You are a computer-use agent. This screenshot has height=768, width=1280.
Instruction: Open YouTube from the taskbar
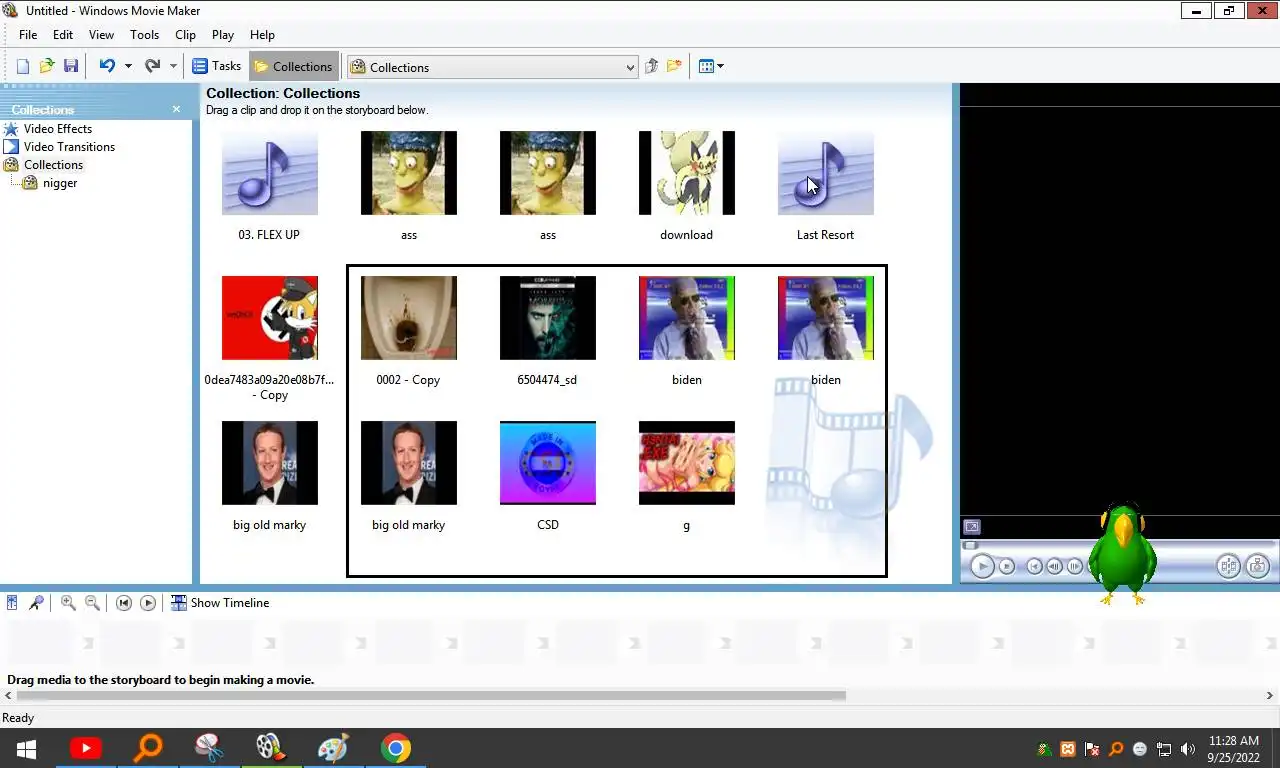[86, 748]
